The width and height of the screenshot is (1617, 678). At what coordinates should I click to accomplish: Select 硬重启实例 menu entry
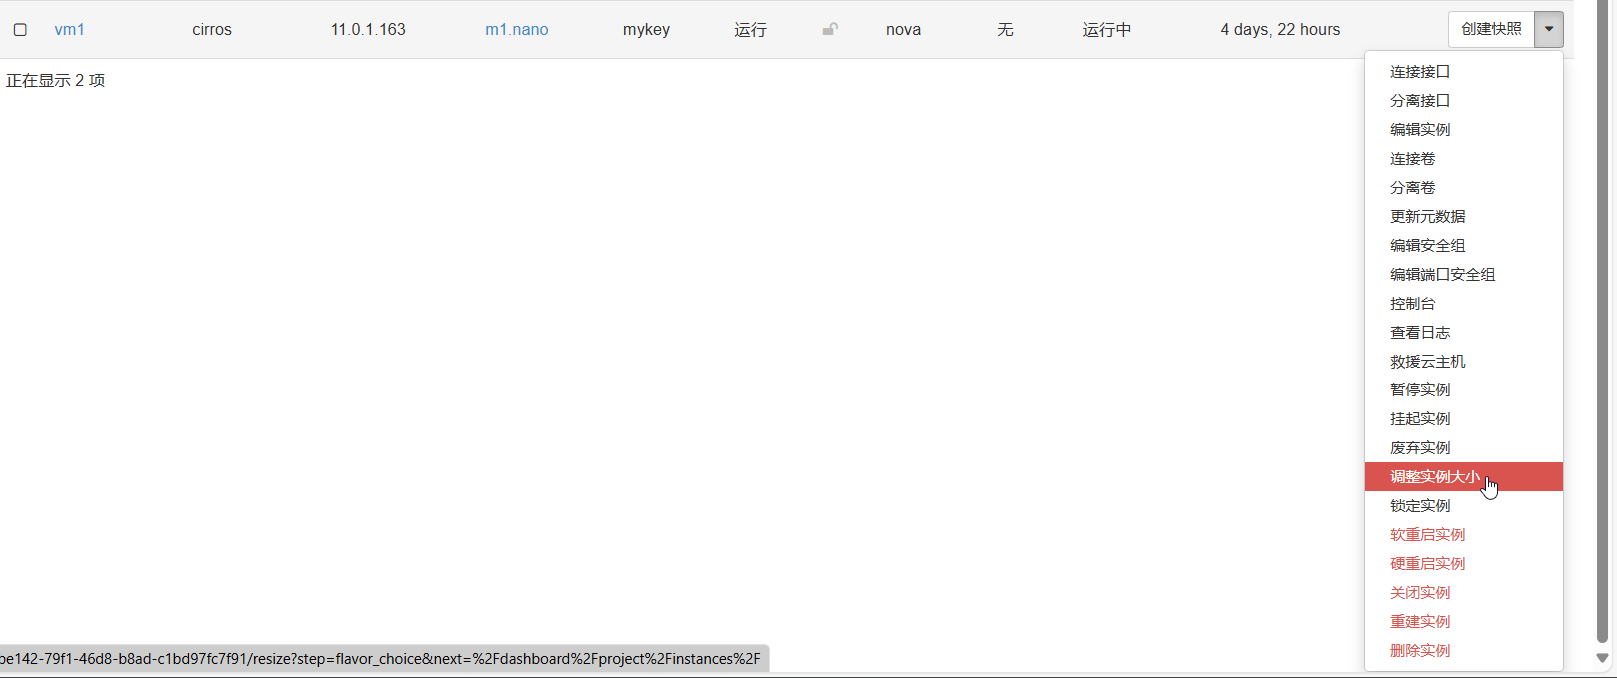coord(1463,564)
